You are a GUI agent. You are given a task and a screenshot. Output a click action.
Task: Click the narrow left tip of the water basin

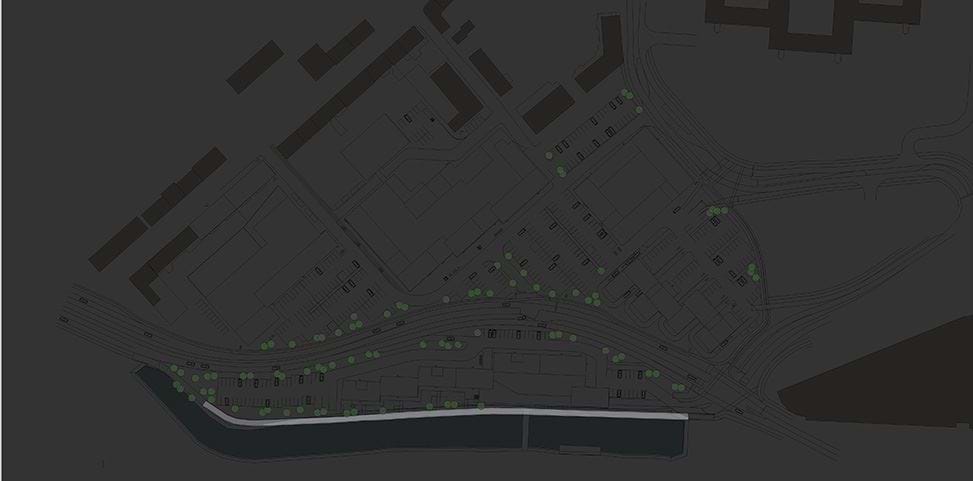[x=148, y=378]
